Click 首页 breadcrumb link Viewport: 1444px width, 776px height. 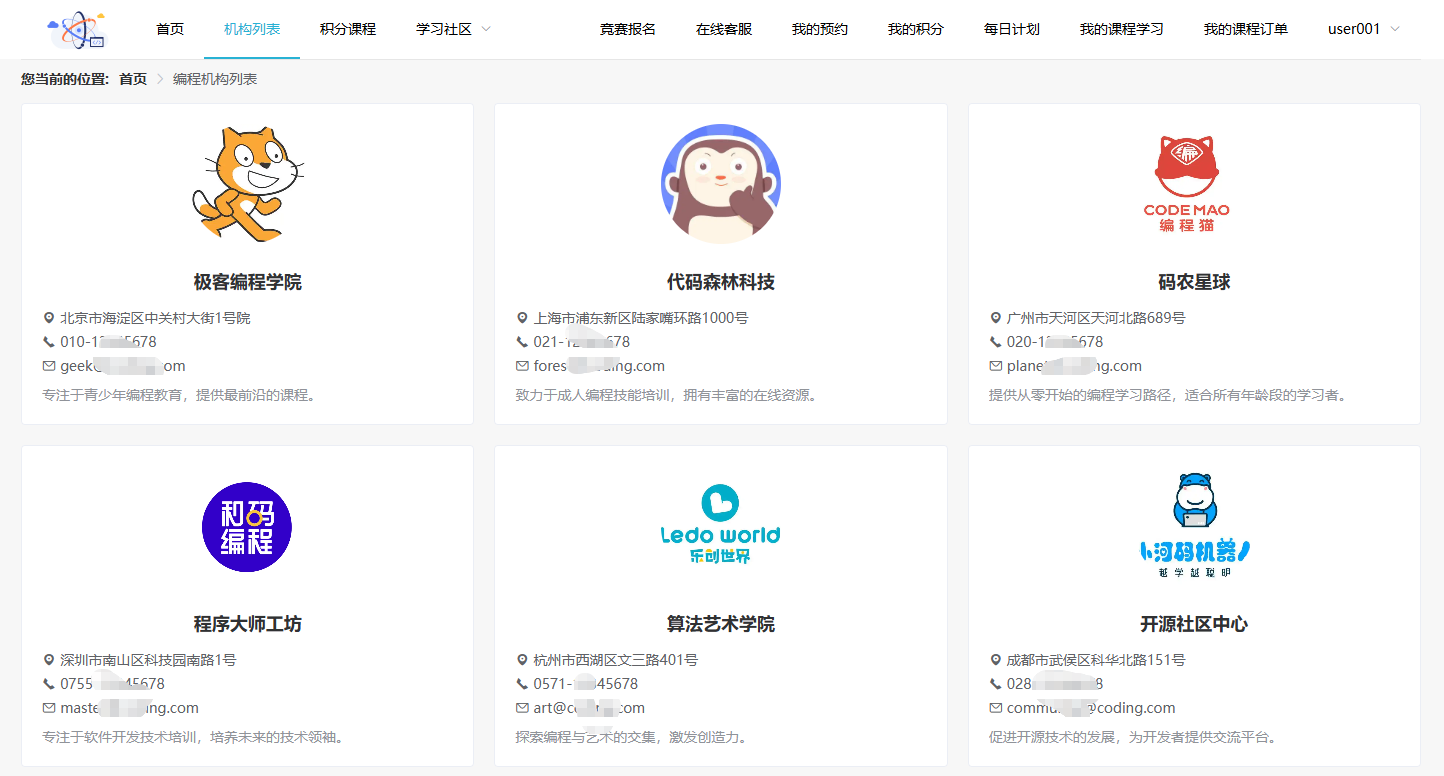[133, 79]
